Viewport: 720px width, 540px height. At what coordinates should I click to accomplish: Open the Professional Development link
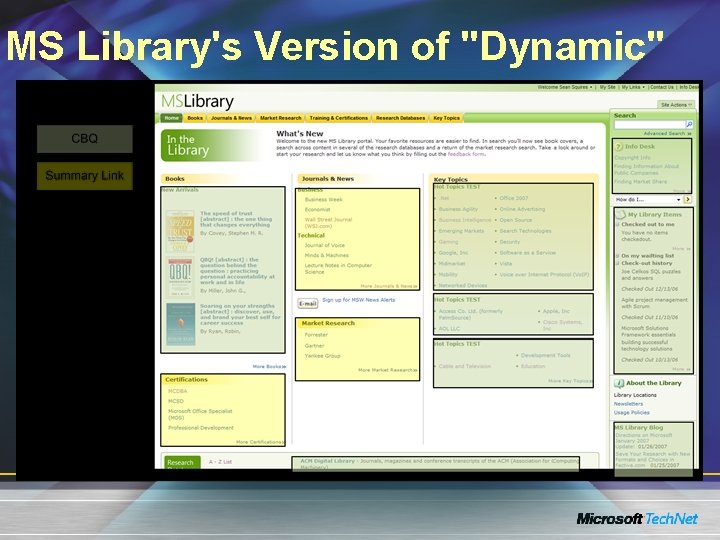coord(201,428)
